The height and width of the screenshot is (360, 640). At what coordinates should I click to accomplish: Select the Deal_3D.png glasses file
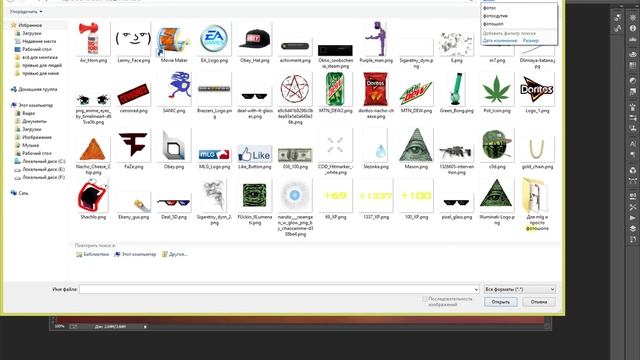[x=174, y=203]
